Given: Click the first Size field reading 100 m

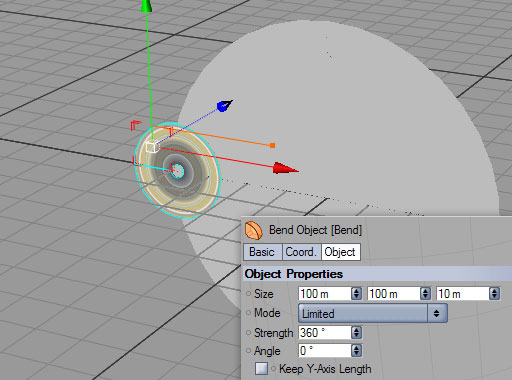Looking at the screenshot, I should click(x=324, y=294).
